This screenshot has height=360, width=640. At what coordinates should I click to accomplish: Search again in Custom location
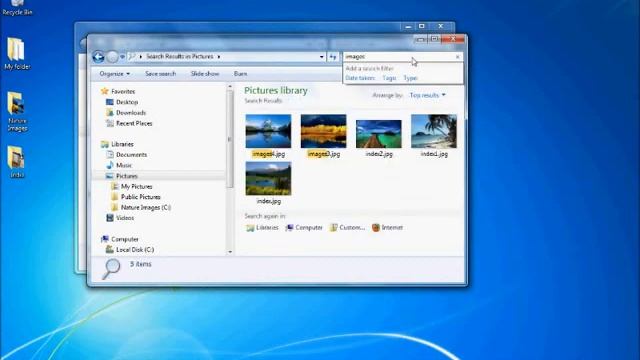tap(347, 228)
